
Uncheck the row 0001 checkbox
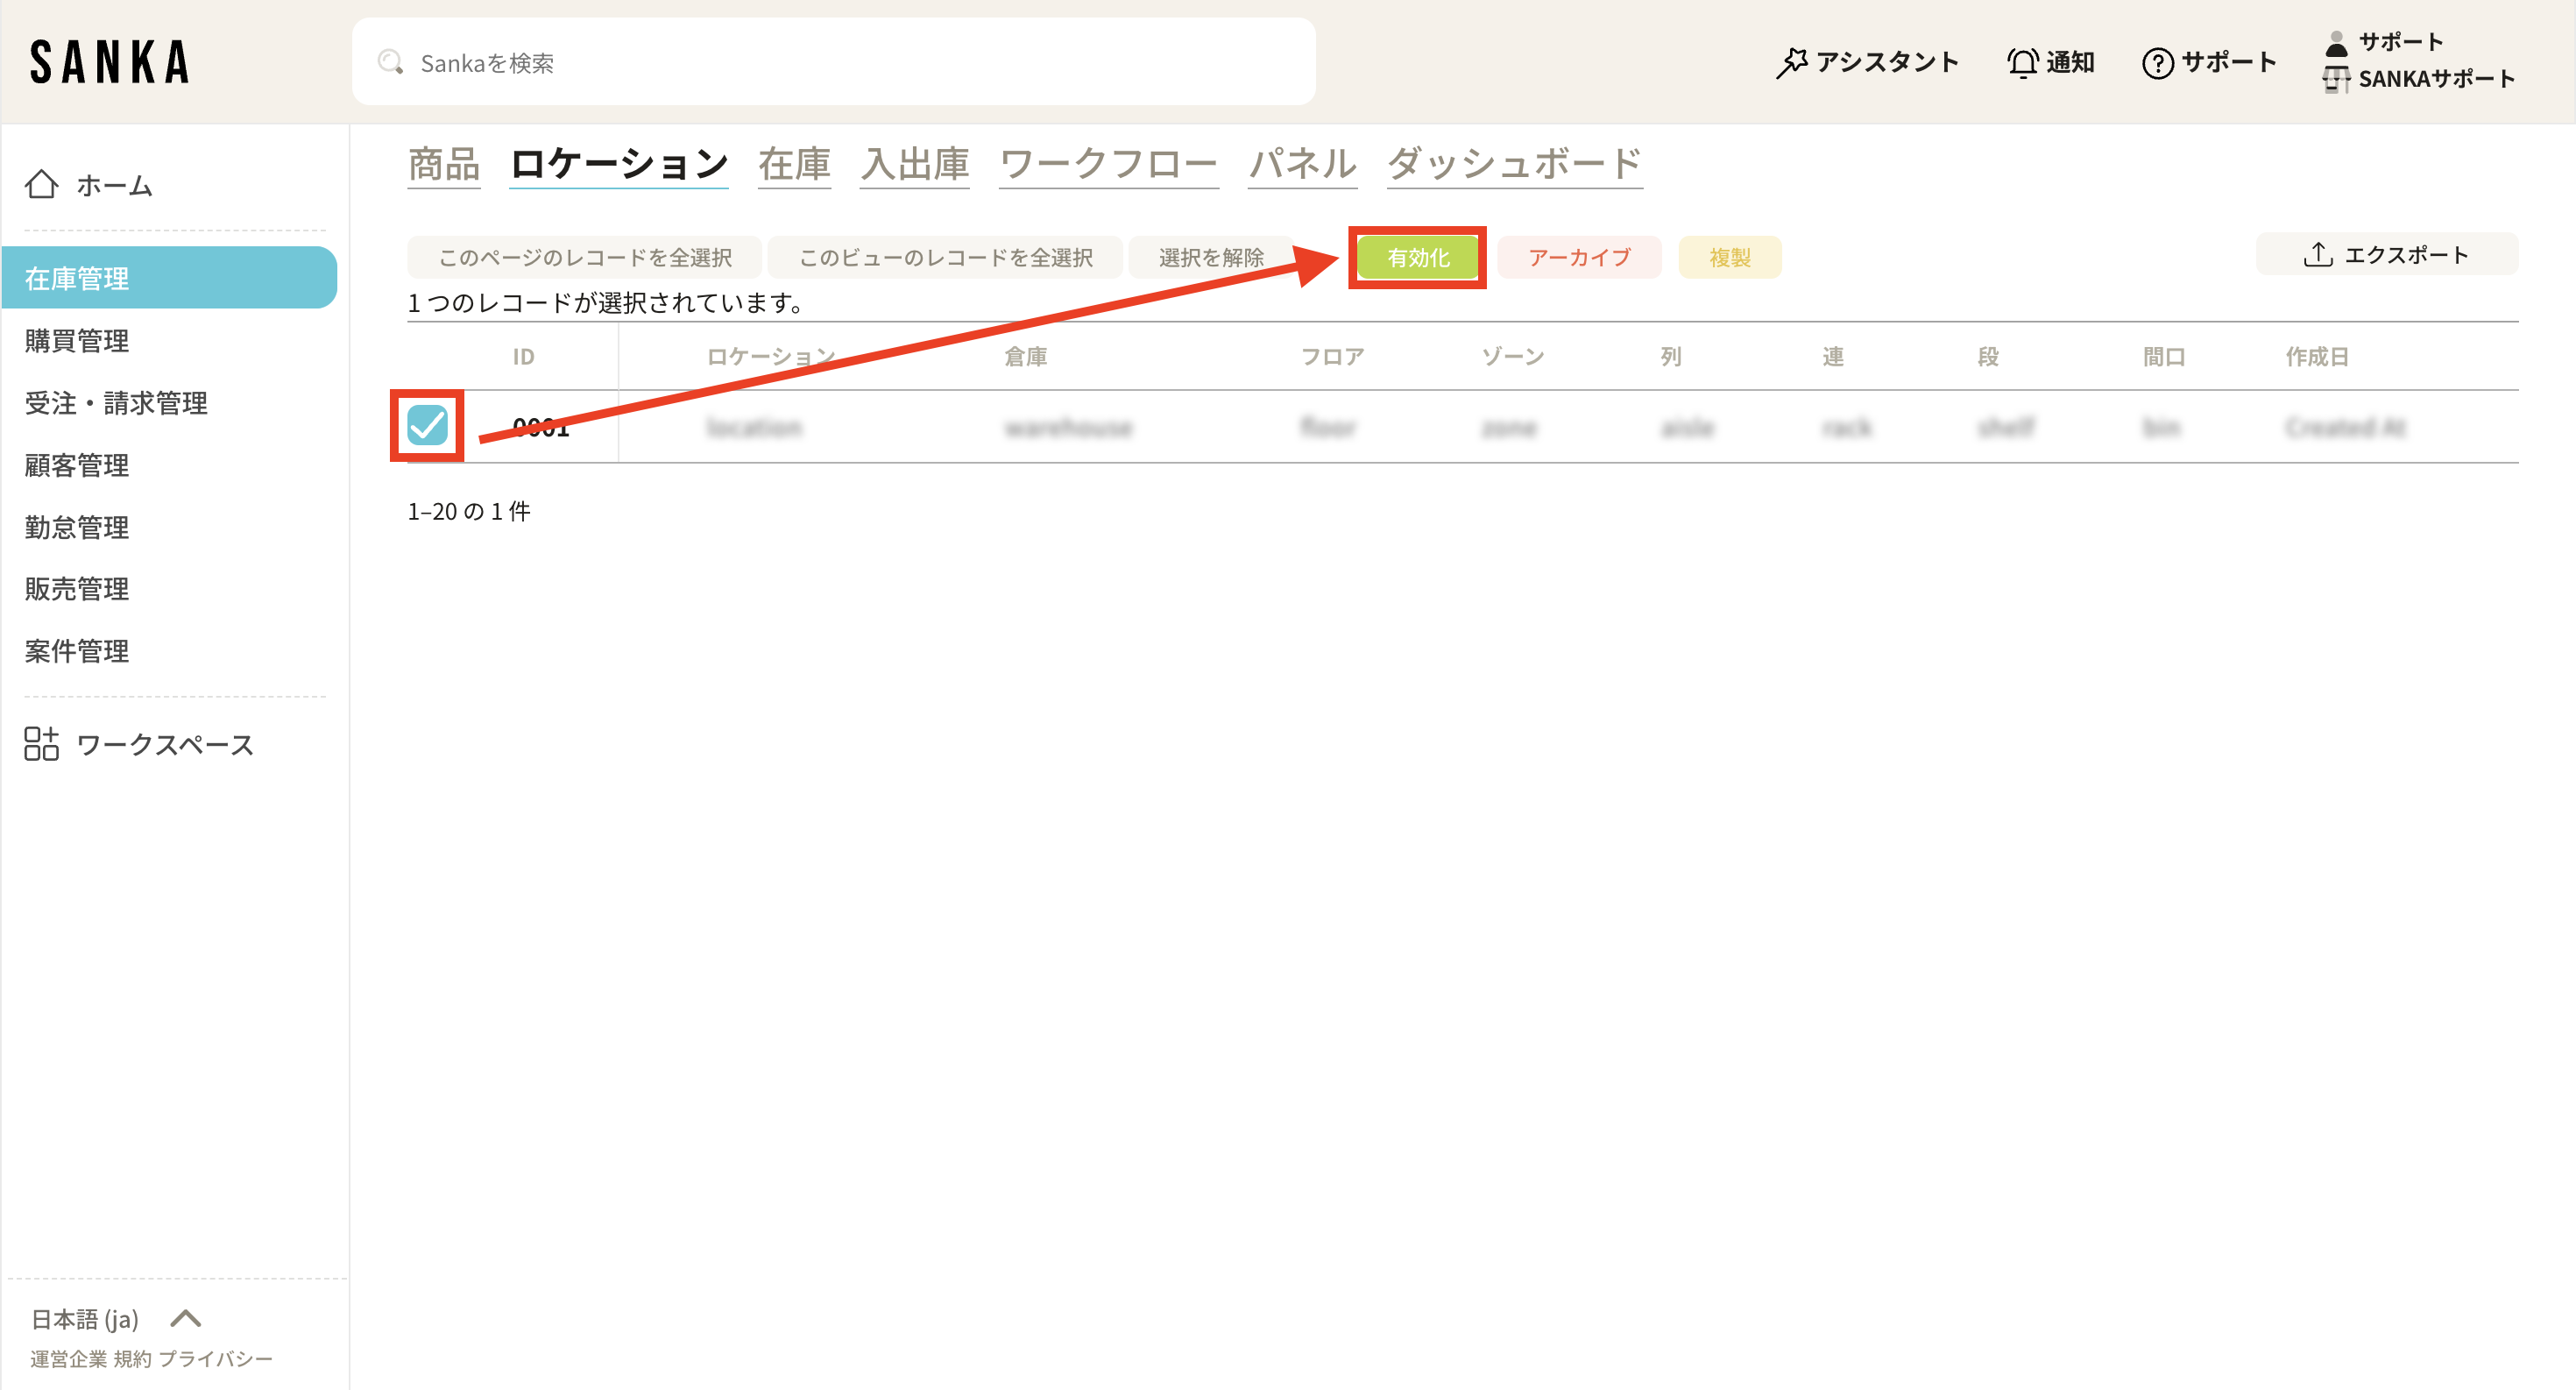(427, 426)
